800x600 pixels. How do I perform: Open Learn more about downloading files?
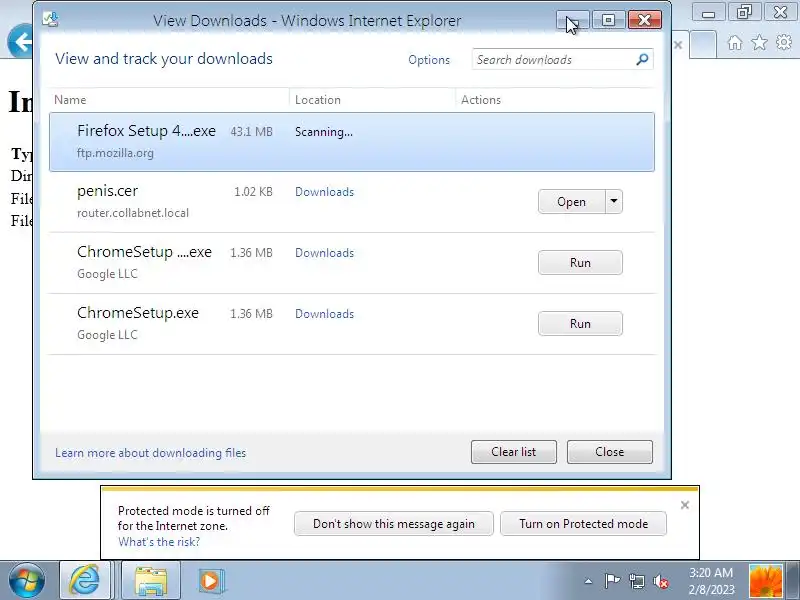click(151, 453)
